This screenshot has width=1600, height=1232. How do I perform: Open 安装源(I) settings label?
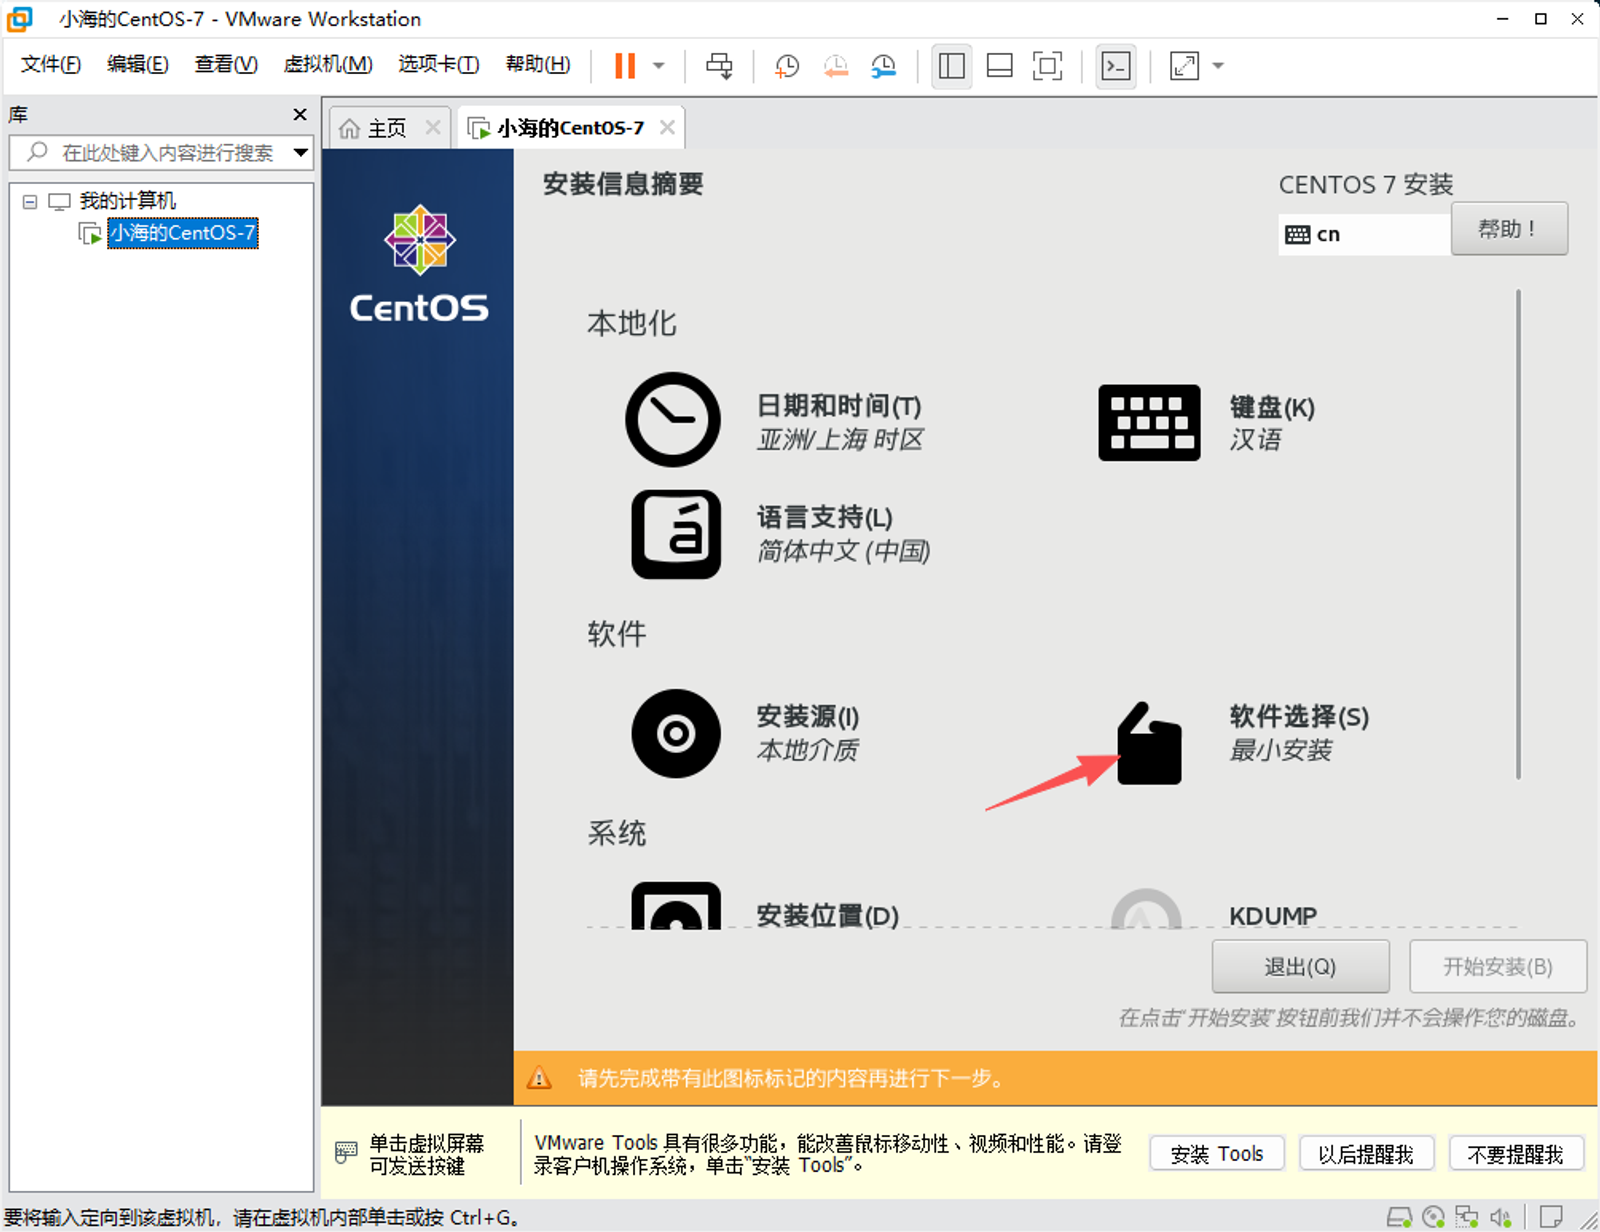click(808, 716)
